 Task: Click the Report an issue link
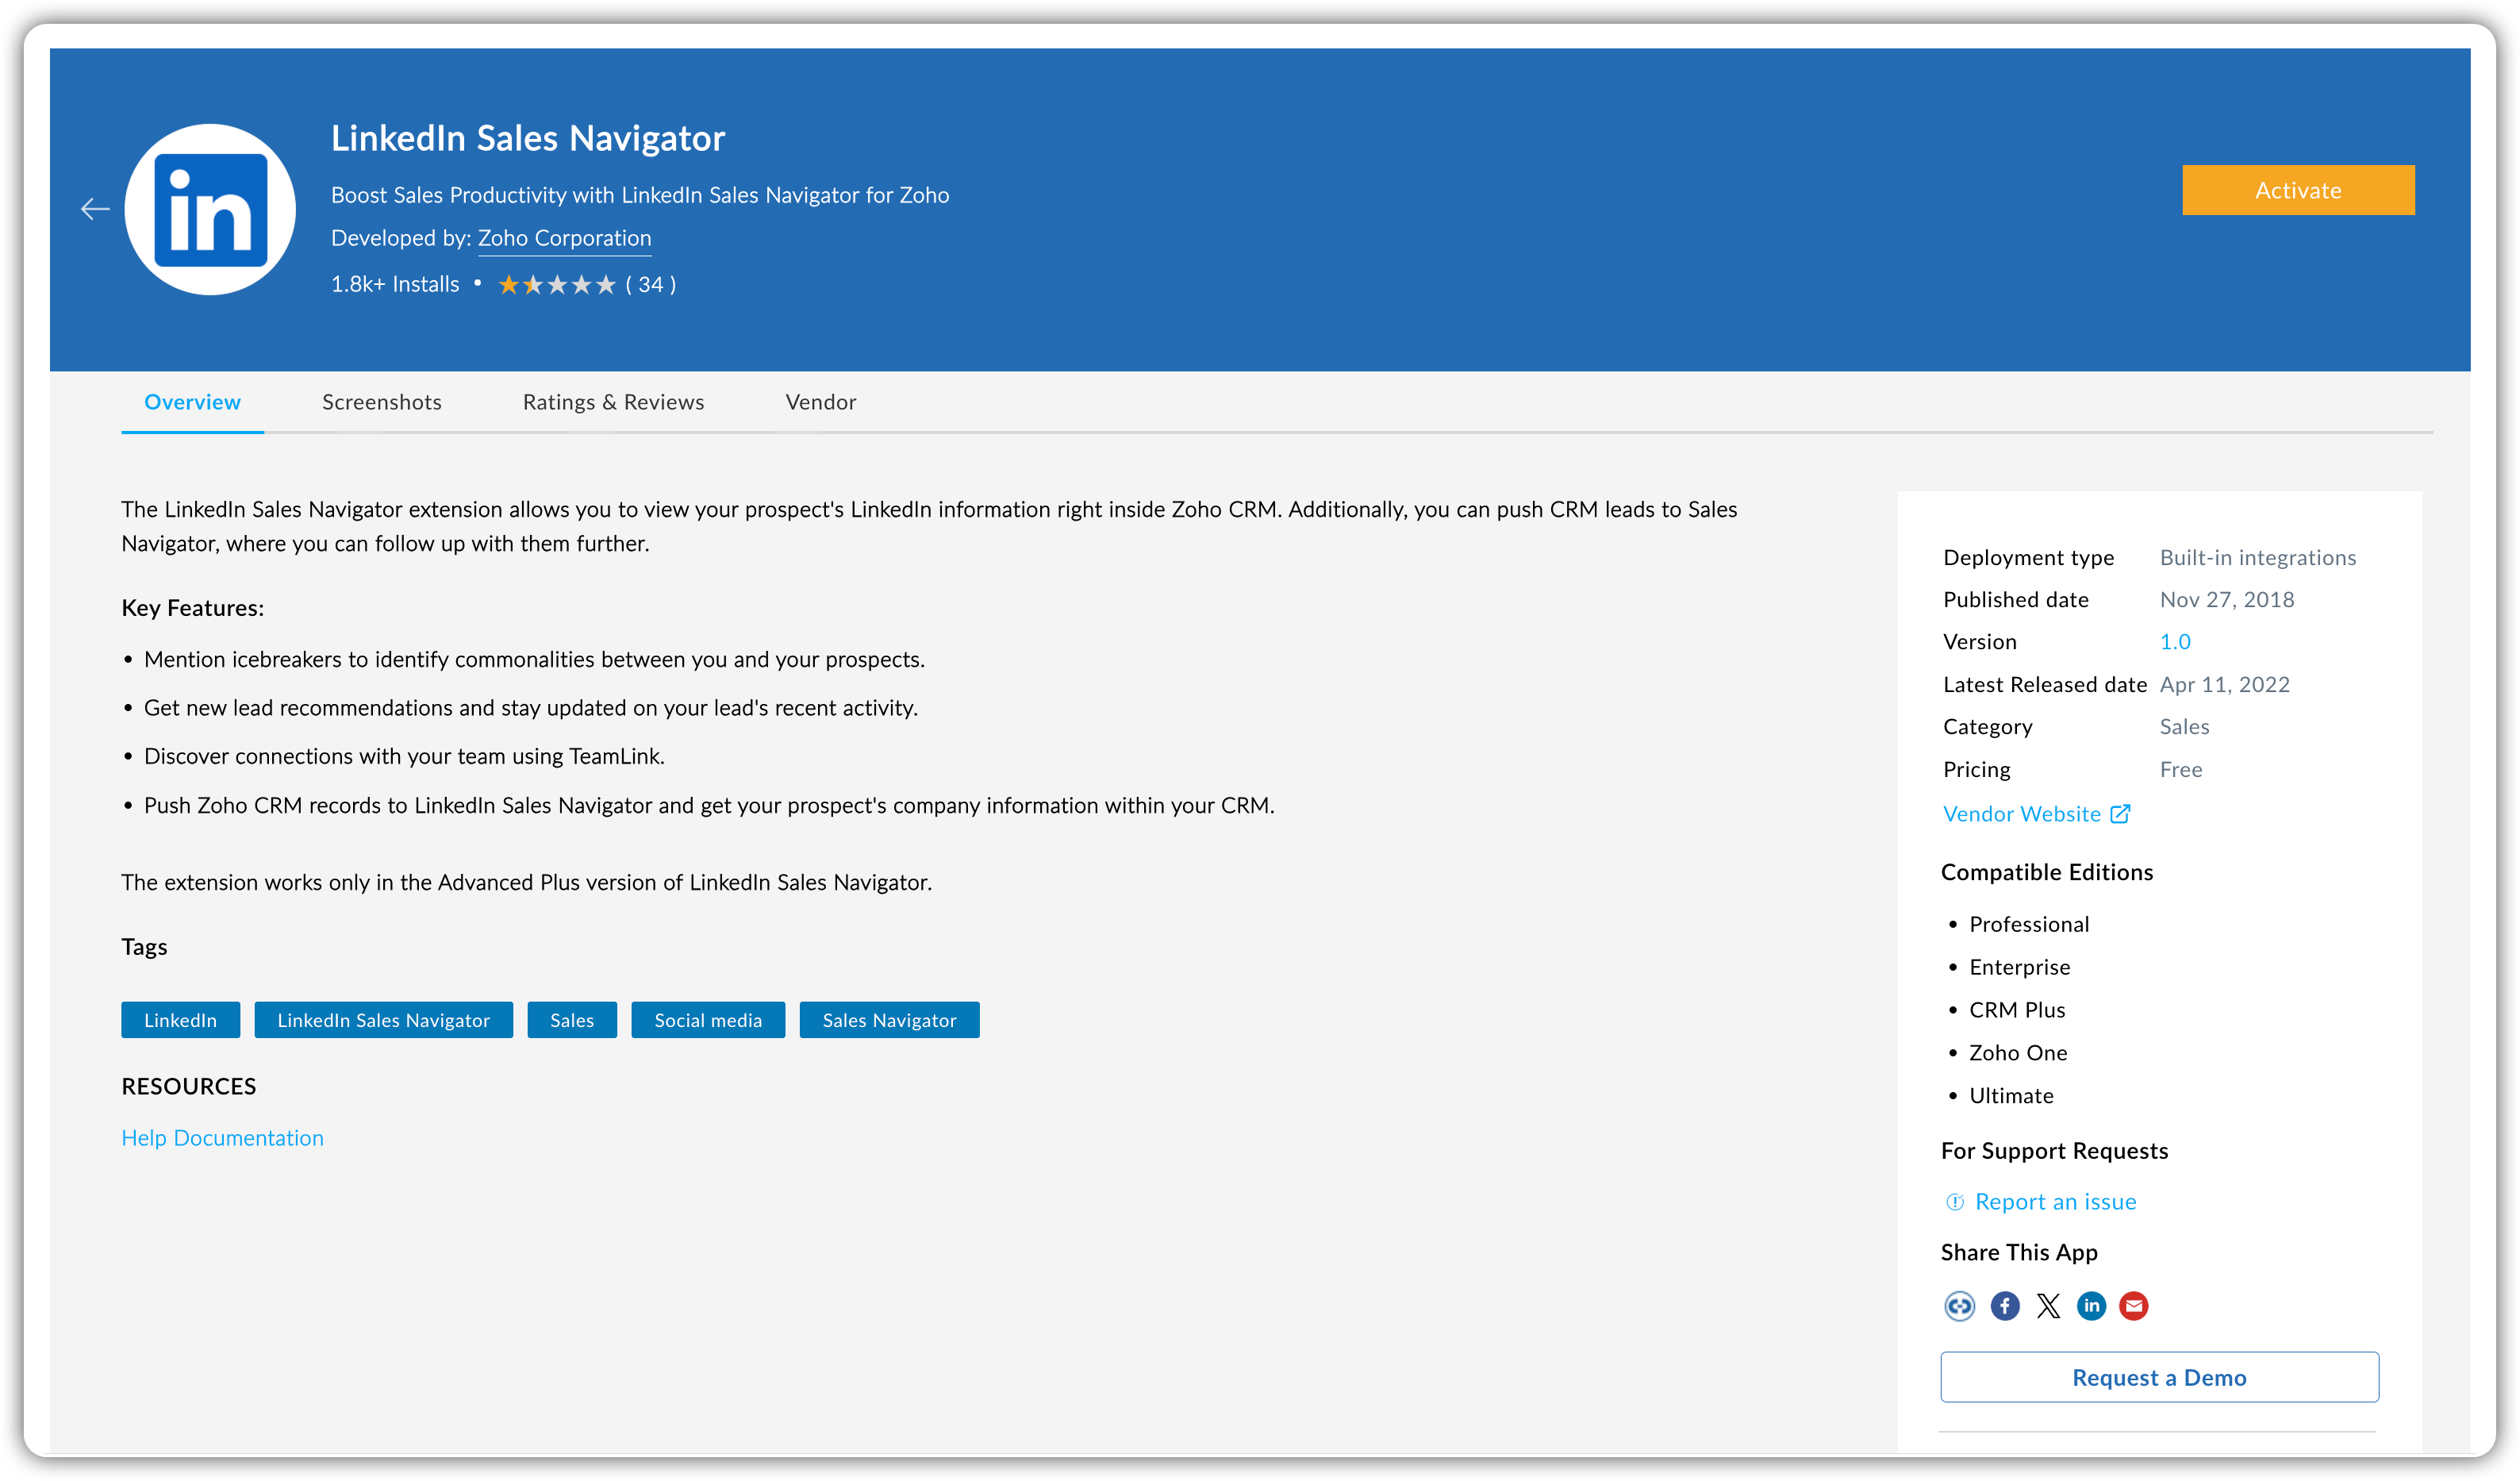click(2055, 1202)
